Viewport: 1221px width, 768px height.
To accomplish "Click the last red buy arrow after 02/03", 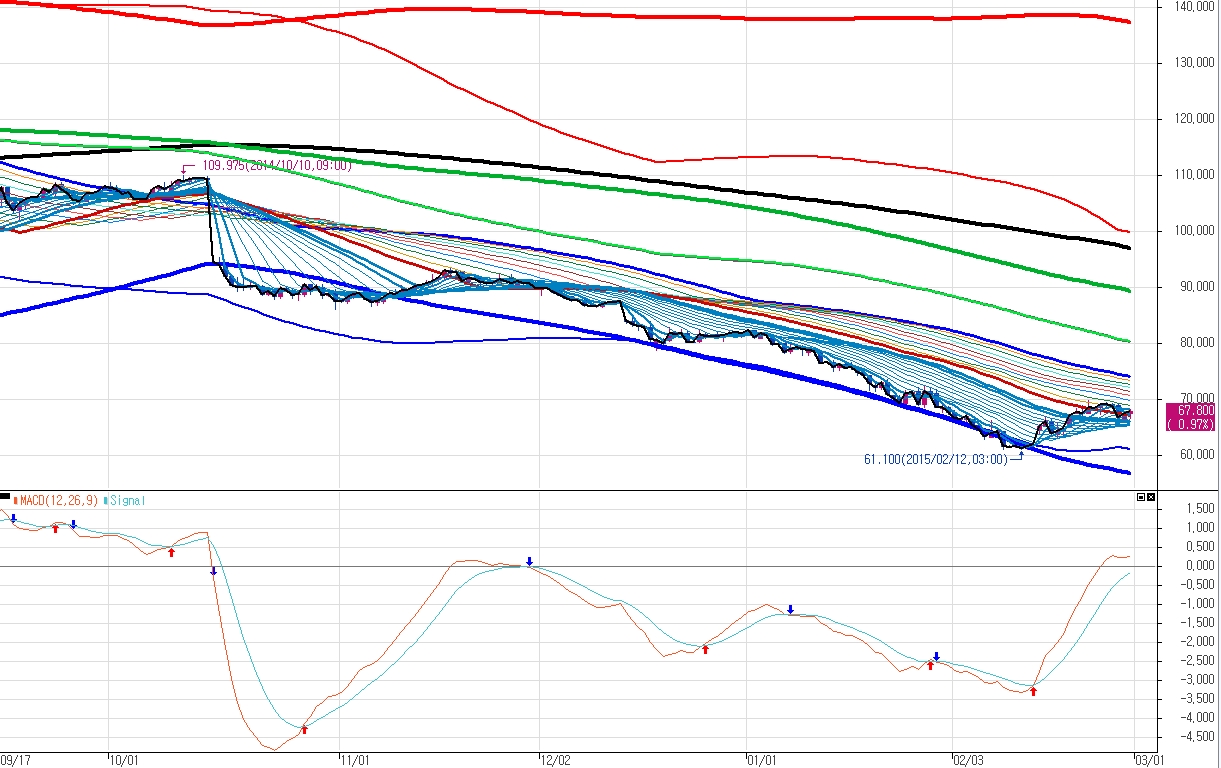I will 1033,691.
